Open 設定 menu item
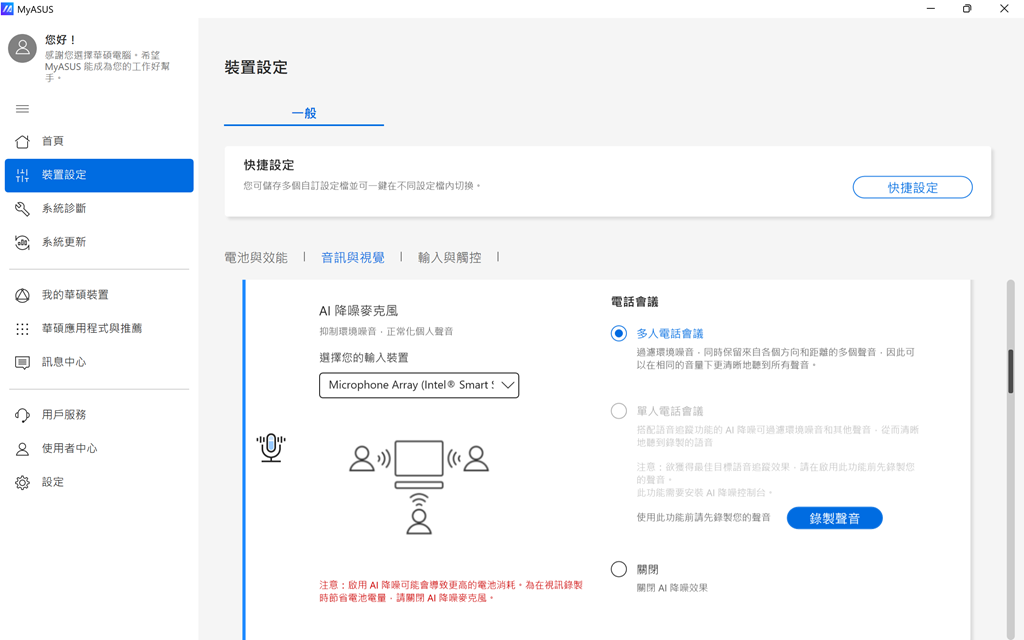This screenshot has height=640, width=1024. pos(99,483)
